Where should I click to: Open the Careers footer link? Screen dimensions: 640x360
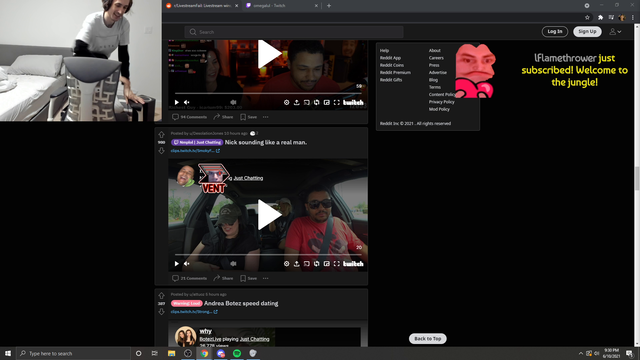(436, 58)
